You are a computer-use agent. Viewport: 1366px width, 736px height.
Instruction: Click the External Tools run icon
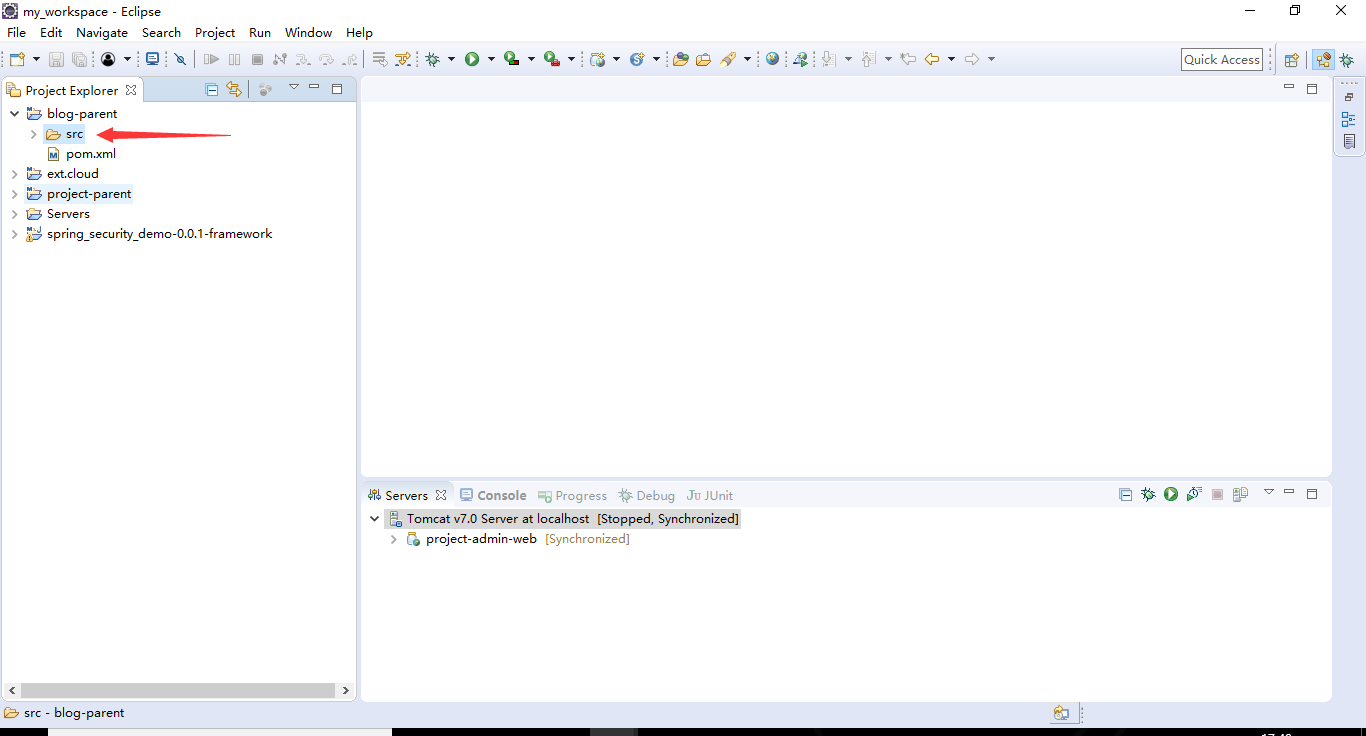[x=551, y=59]
